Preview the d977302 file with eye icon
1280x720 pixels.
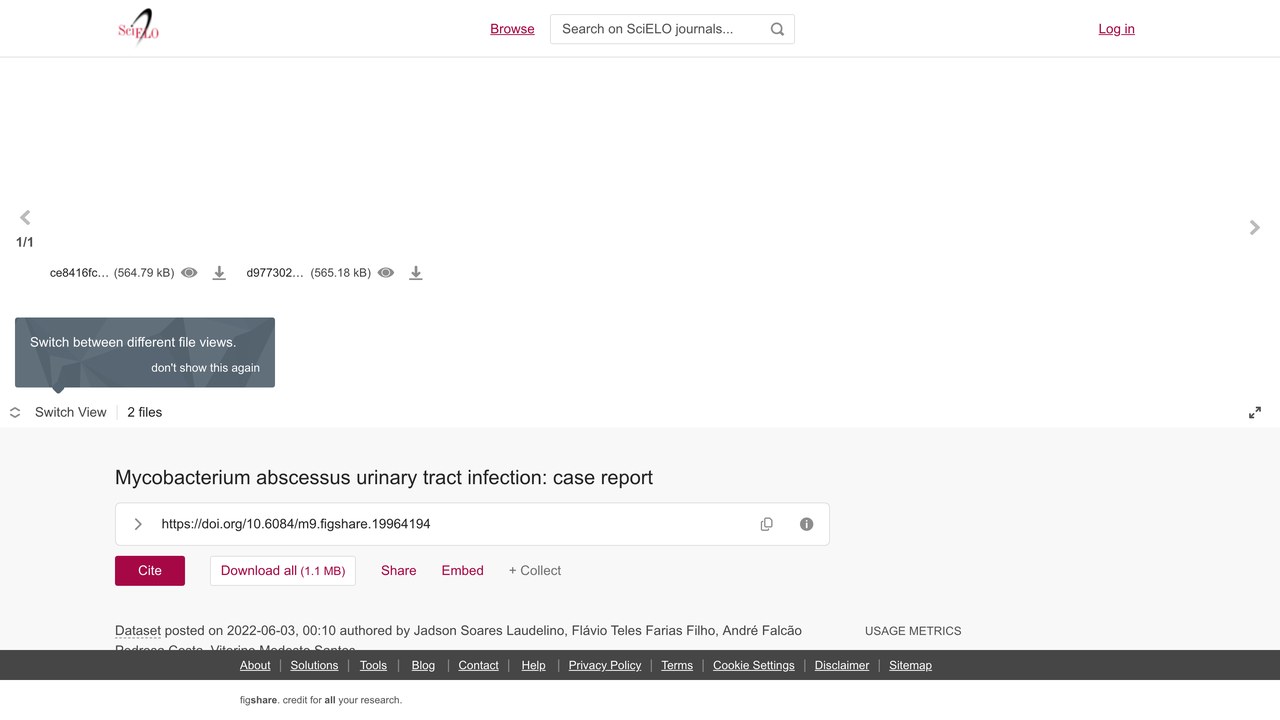pyautogui.click(x=386, y=273)
